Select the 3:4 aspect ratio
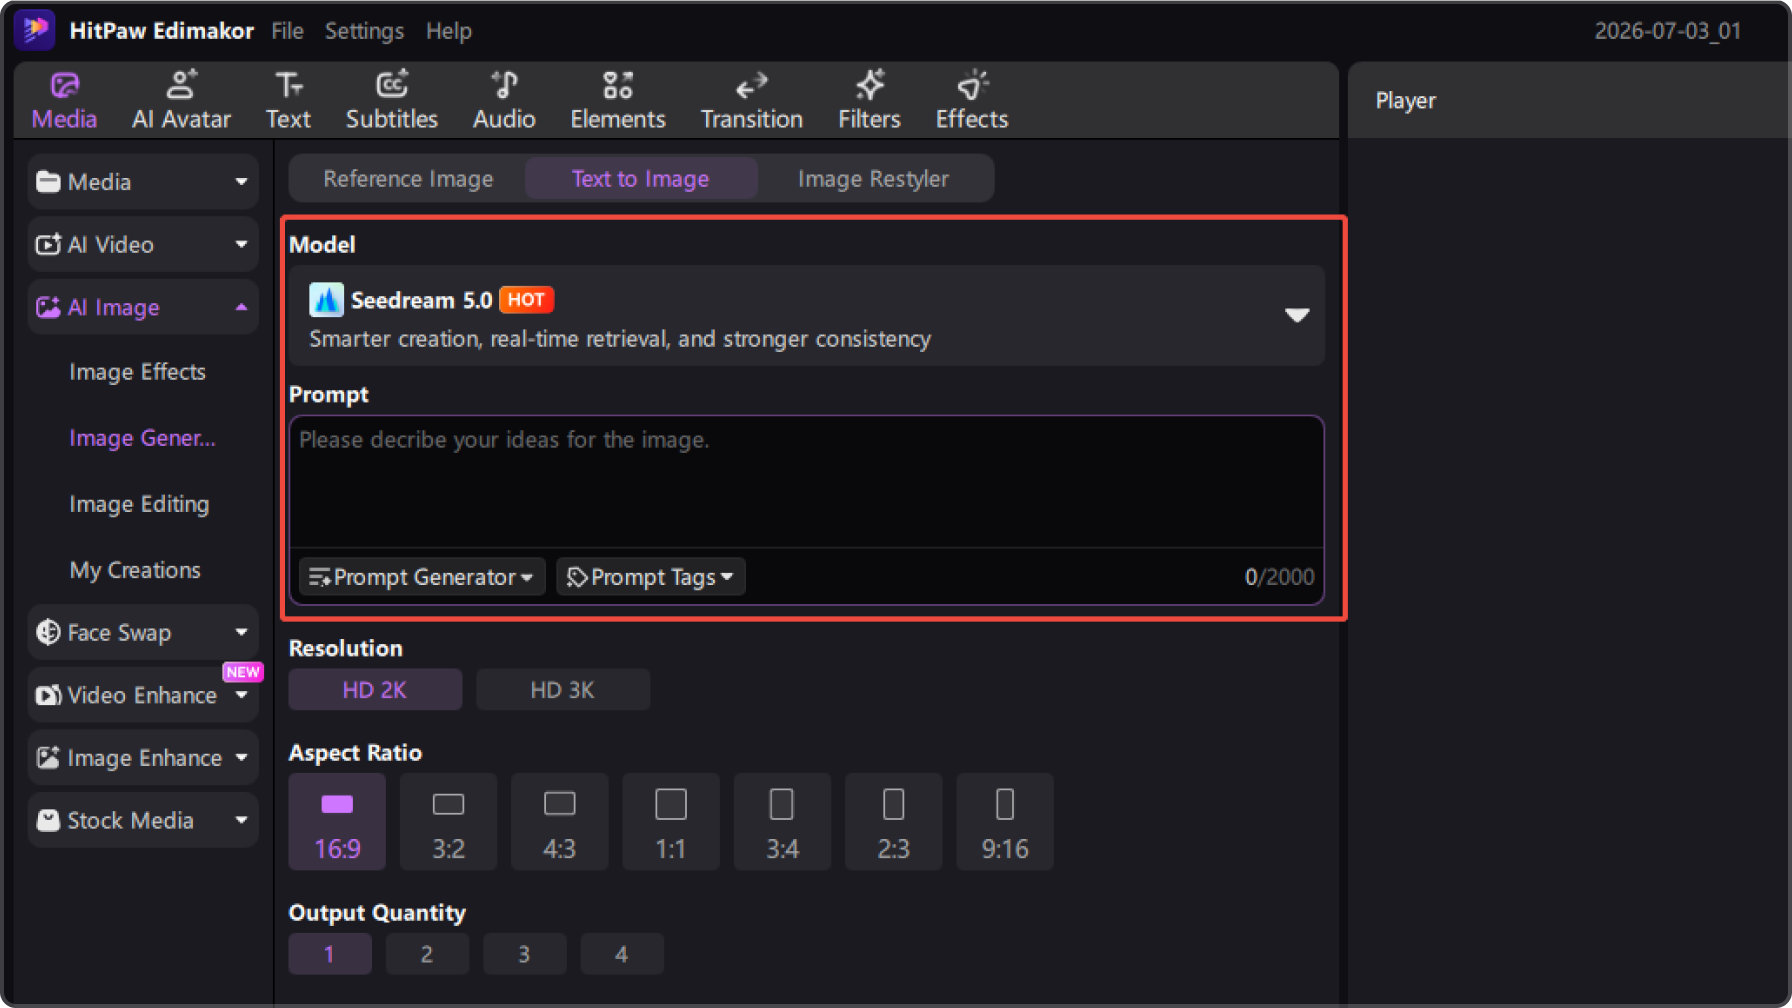The height and width of the screenshot is (1008, 1792). click(x=782, y=822)
